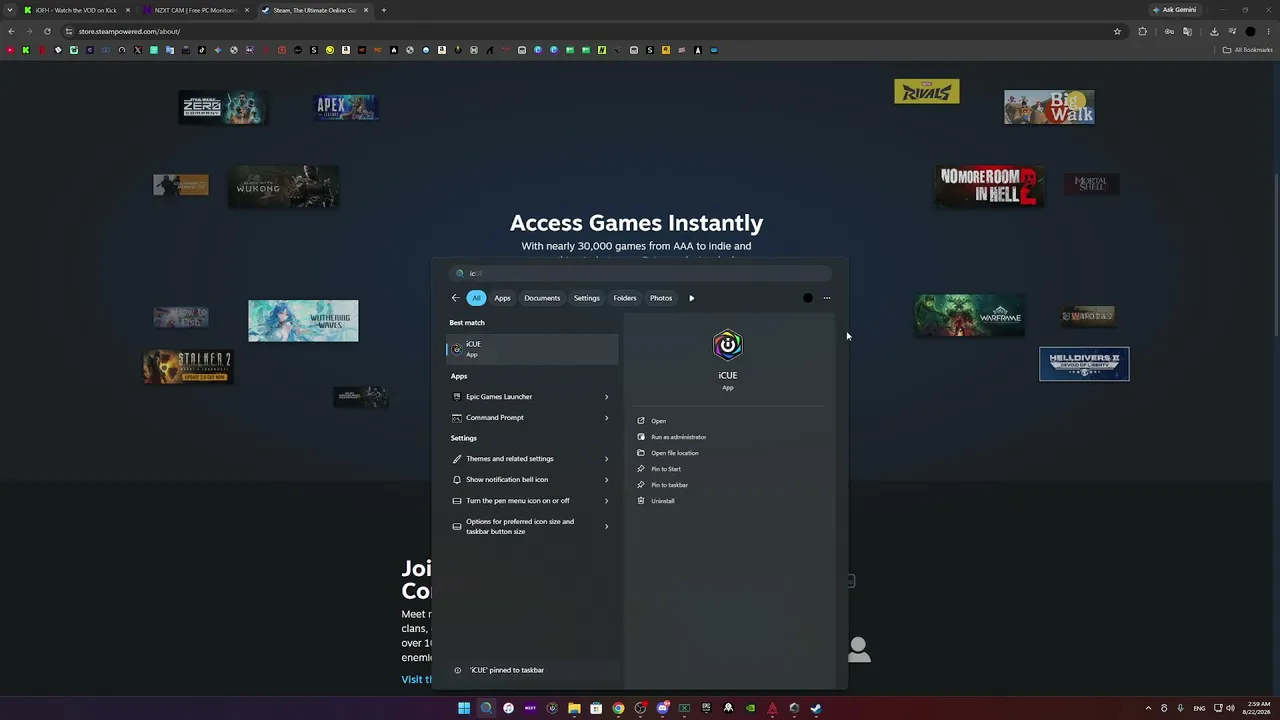Switch to the NZXT CAM browser tab

point(195,10)
